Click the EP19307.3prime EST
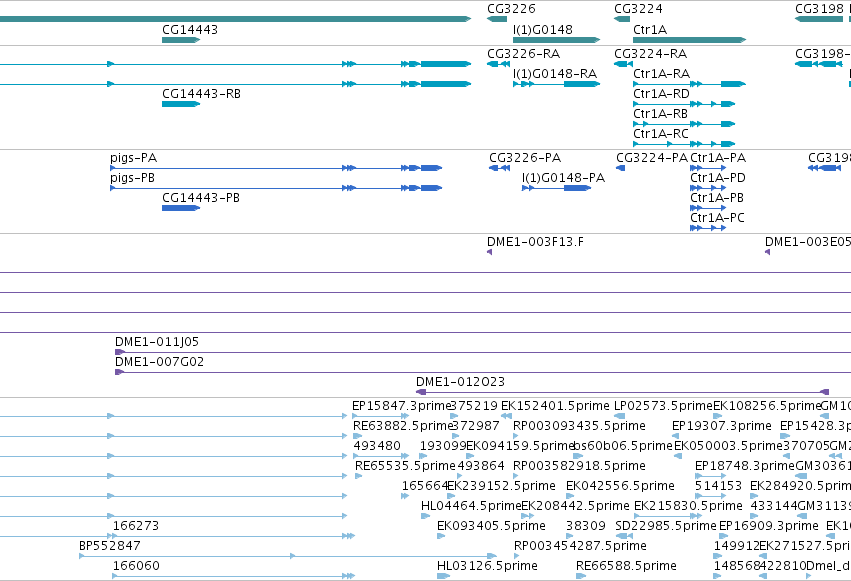This screenshot has width=851, height=581. click(675, 436)
